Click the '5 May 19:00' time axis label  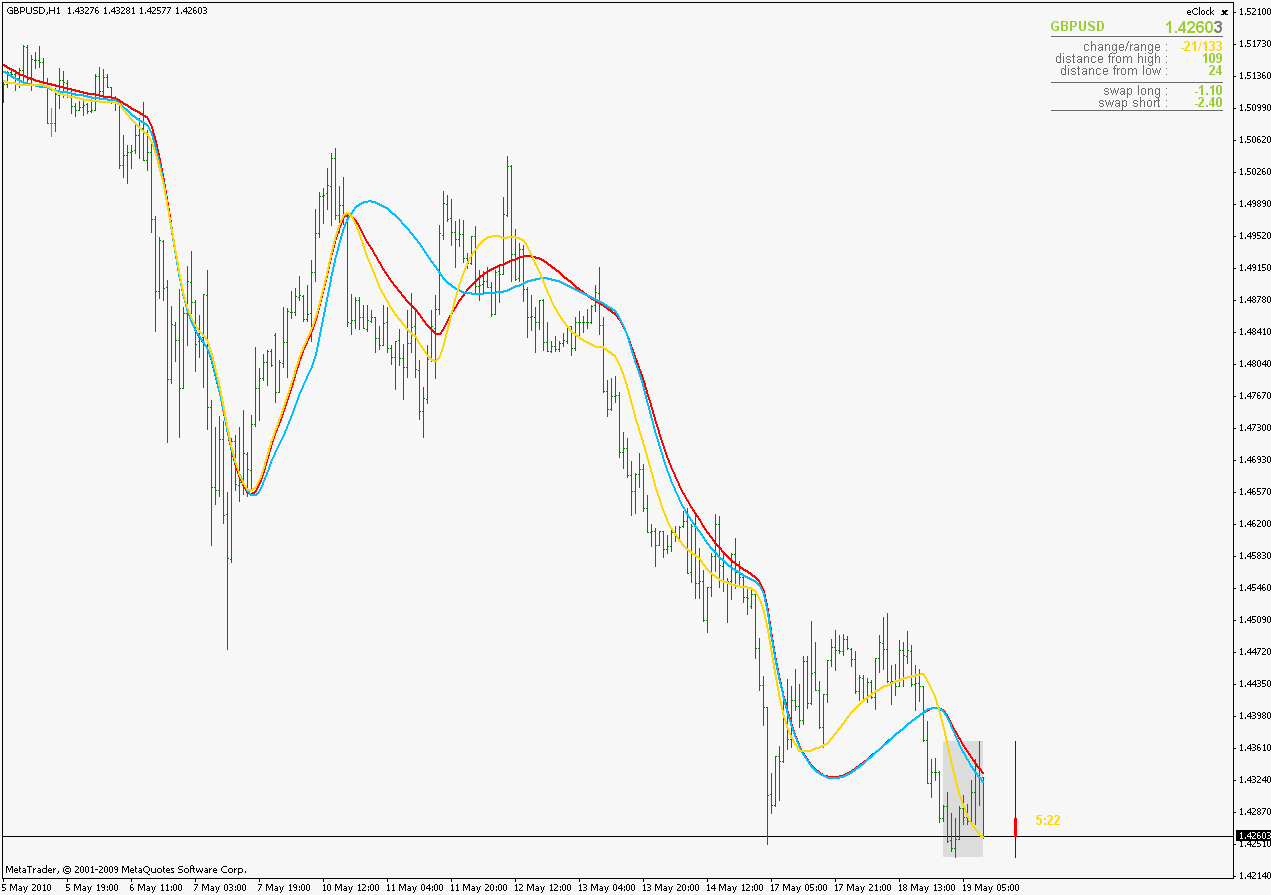point(91,887)
